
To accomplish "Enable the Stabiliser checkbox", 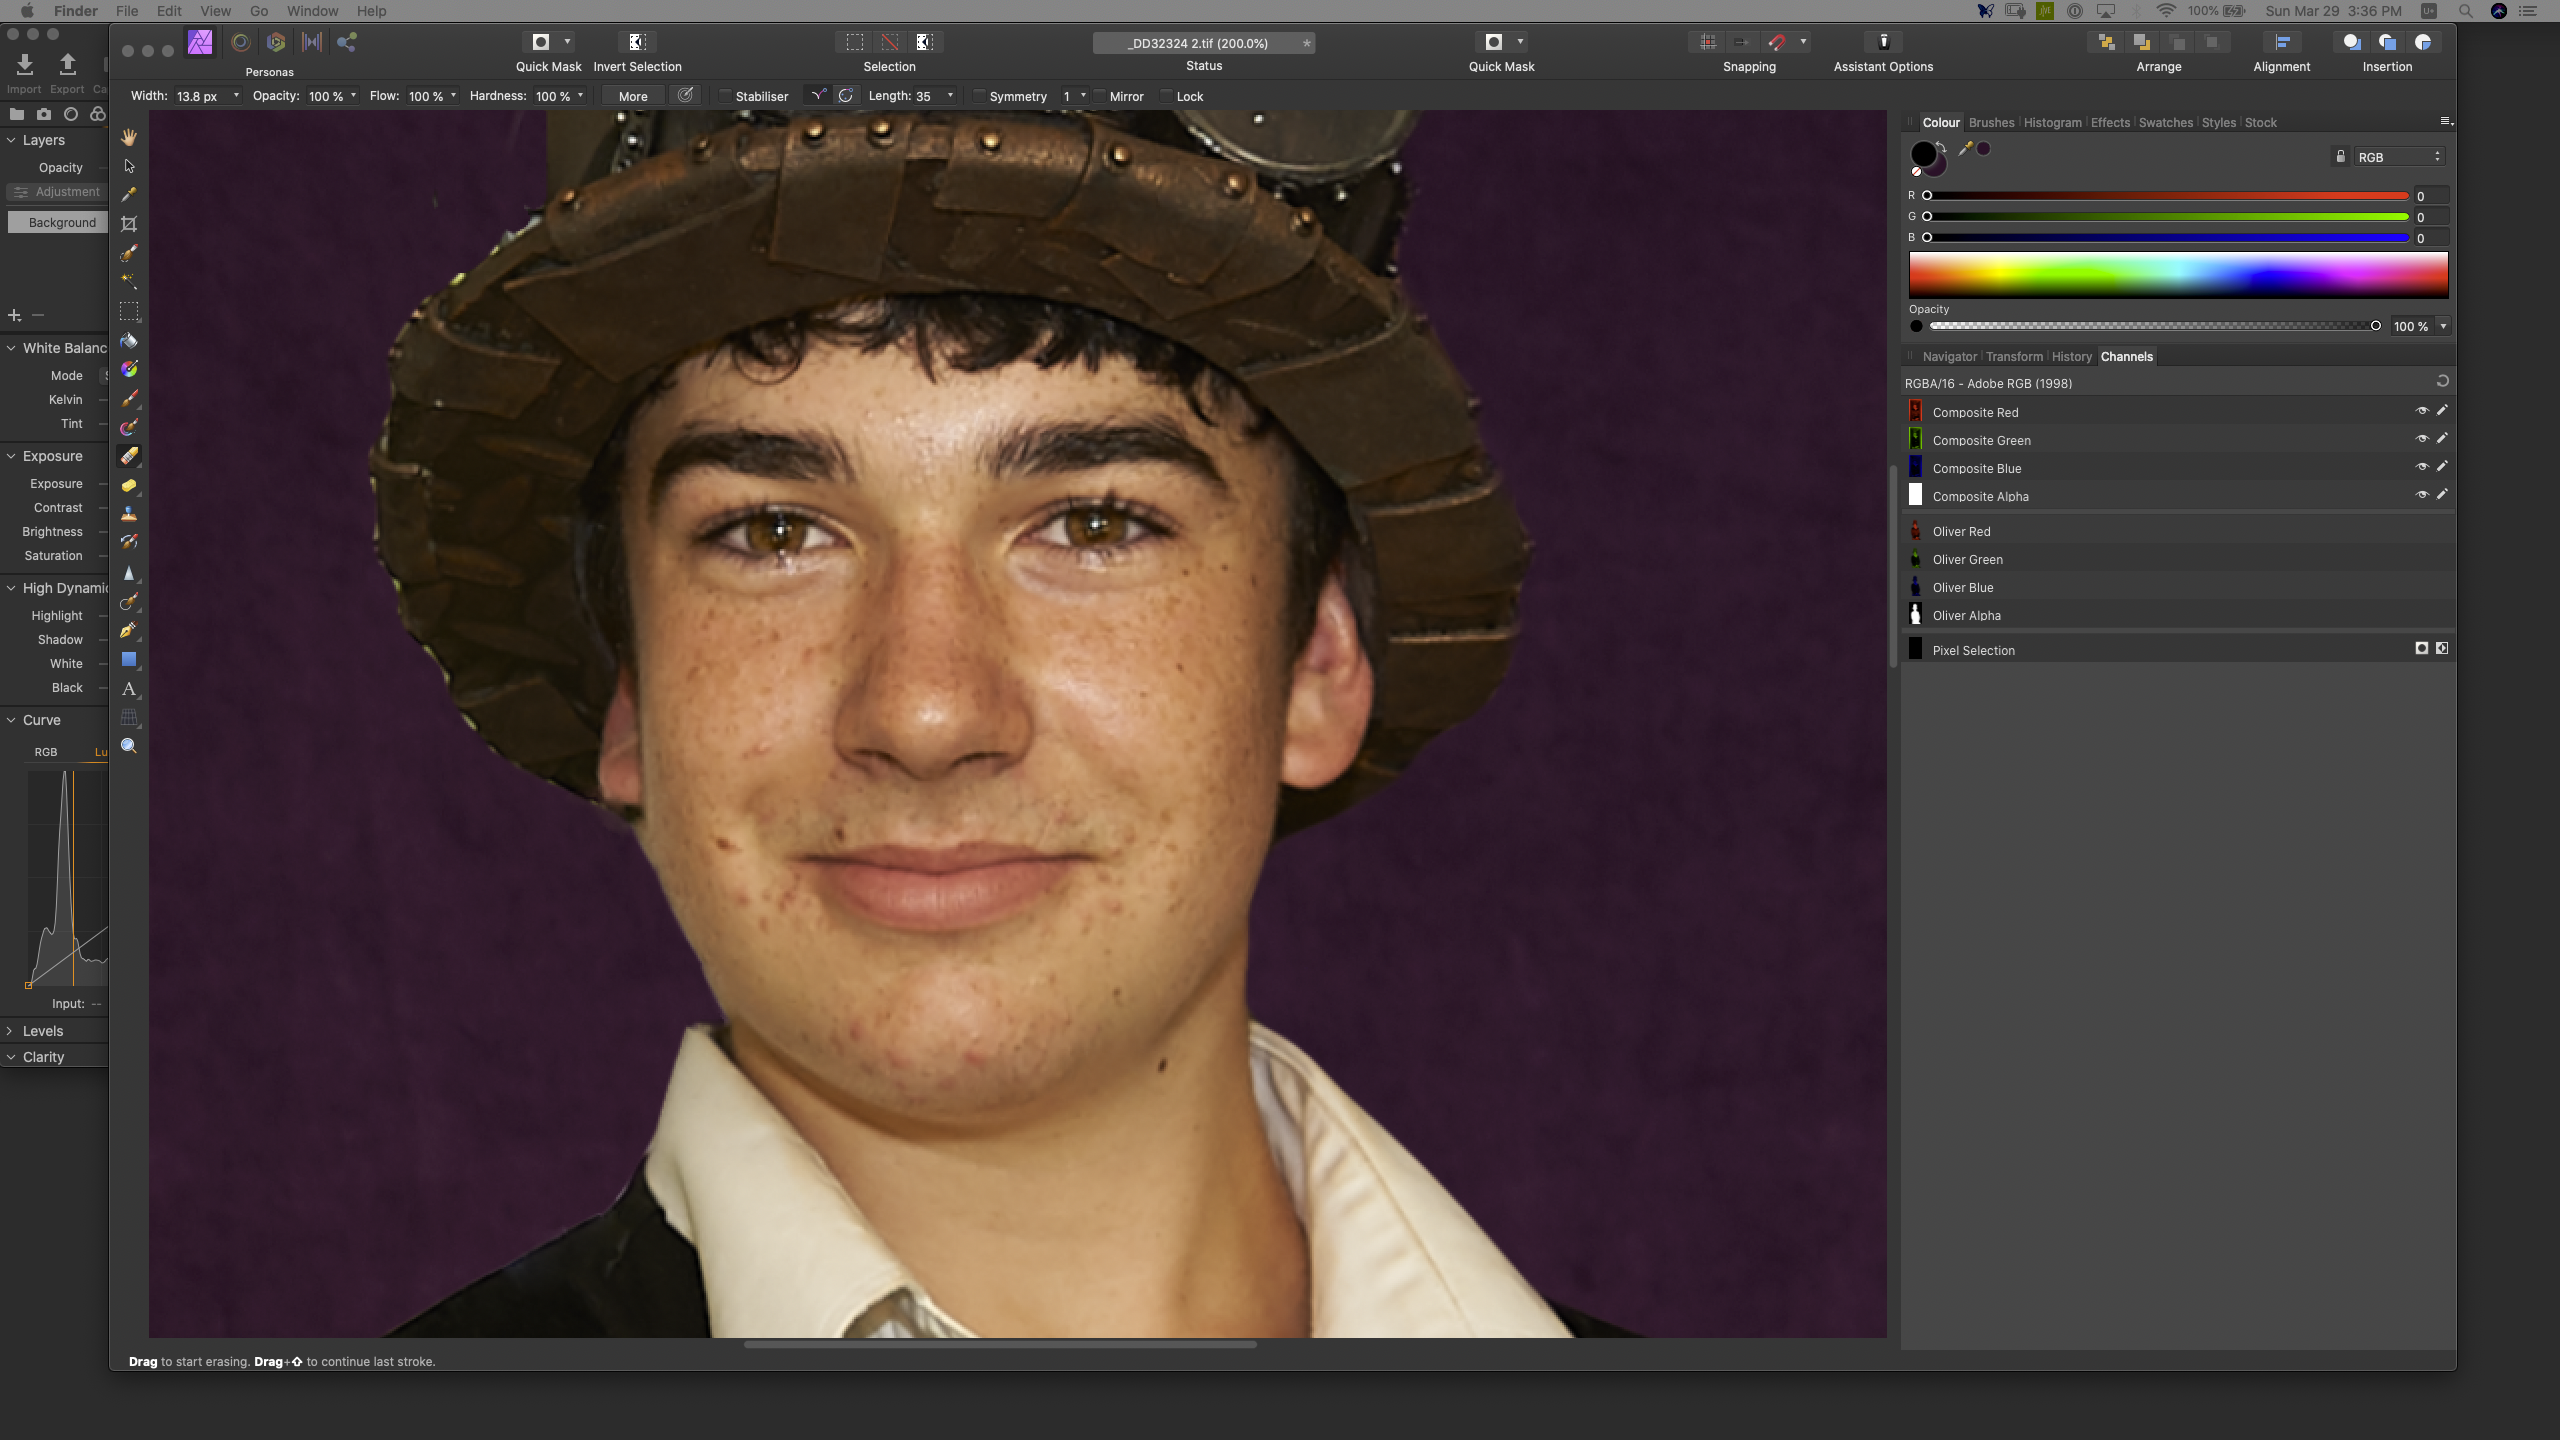I will [723, 96].
